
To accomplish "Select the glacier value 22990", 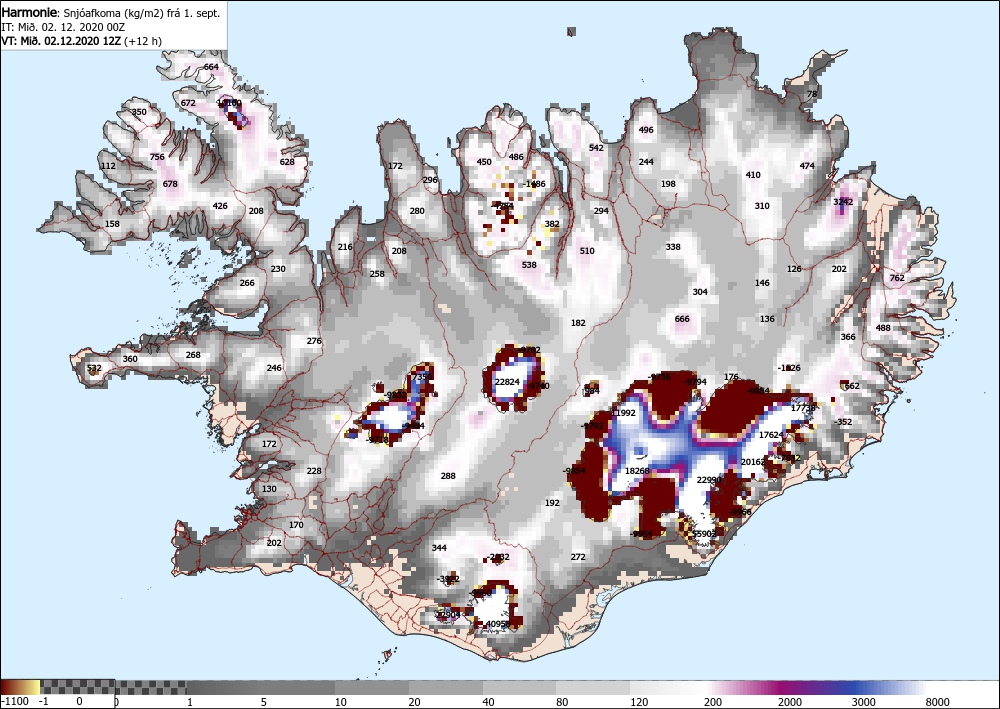I will tap(709, 480).
